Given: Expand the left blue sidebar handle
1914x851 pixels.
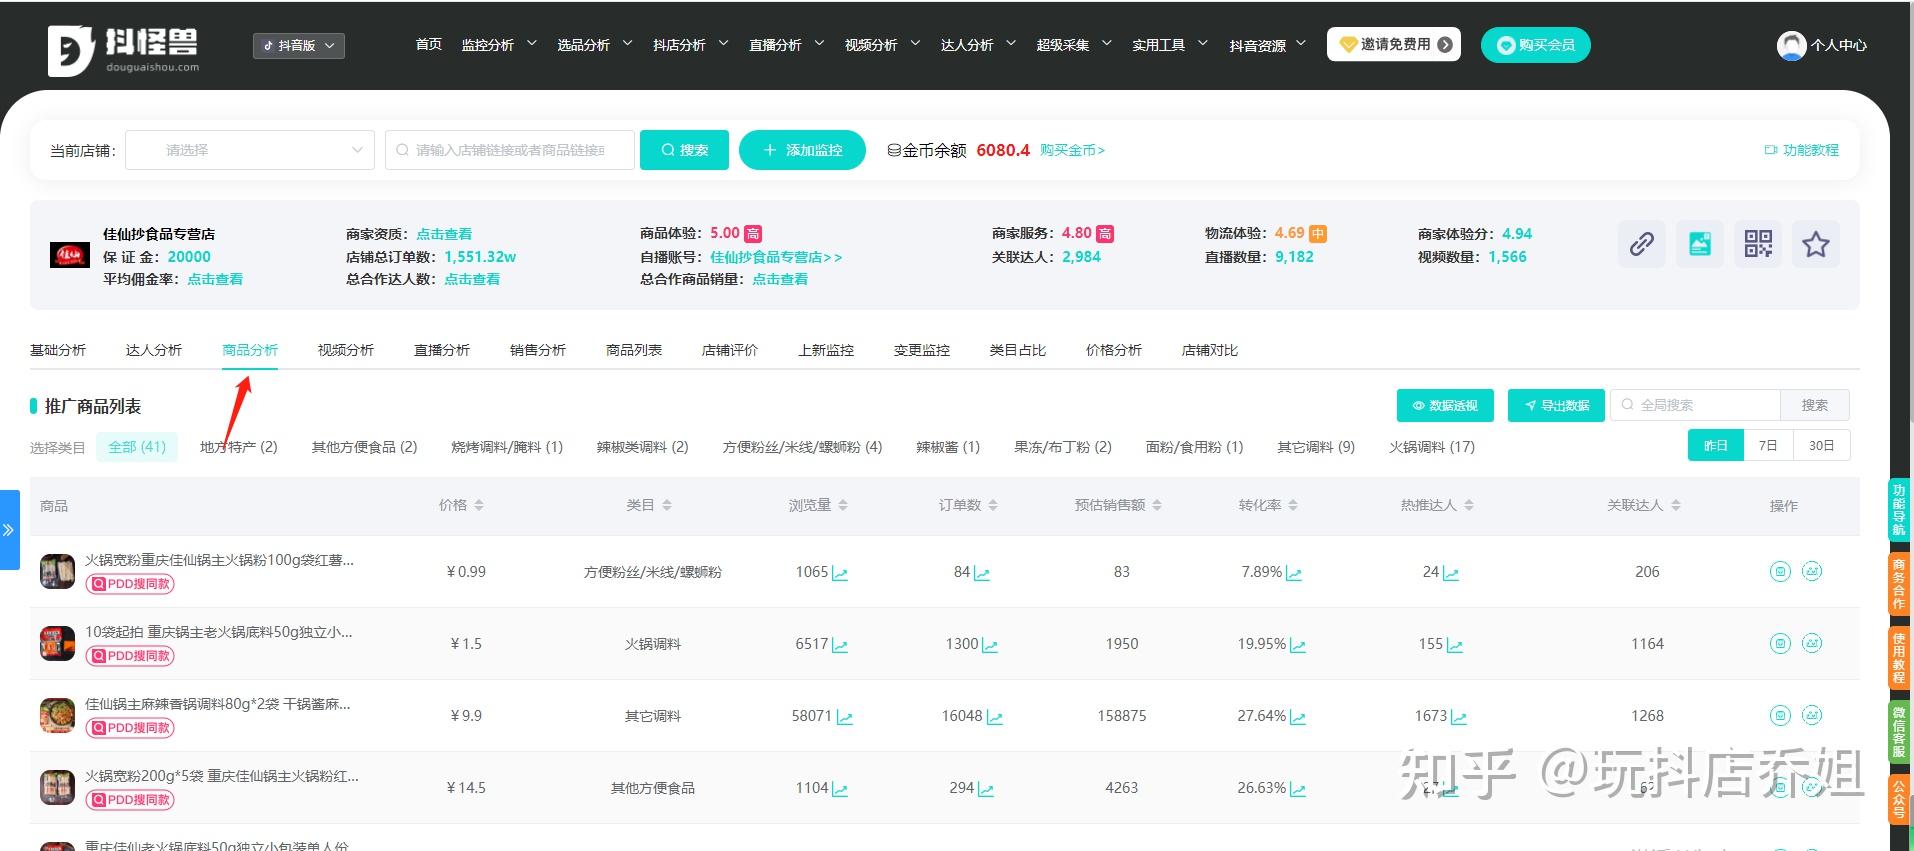Looking at the screenshot, I should coord(9,530).
